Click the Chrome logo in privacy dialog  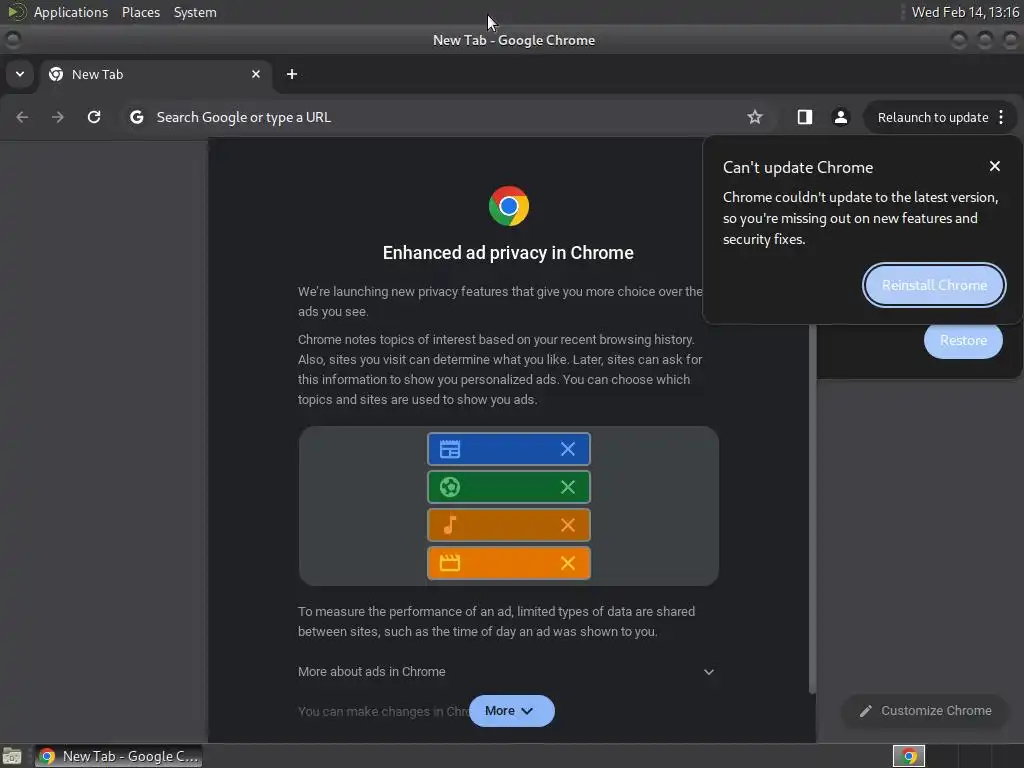click(x=509, y=206)
